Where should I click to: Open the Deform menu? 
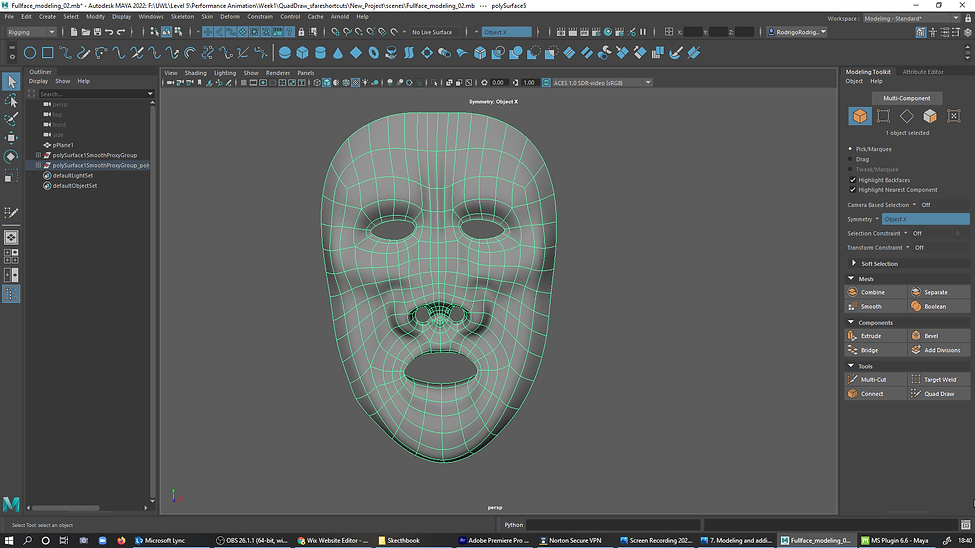pos(230,17)
